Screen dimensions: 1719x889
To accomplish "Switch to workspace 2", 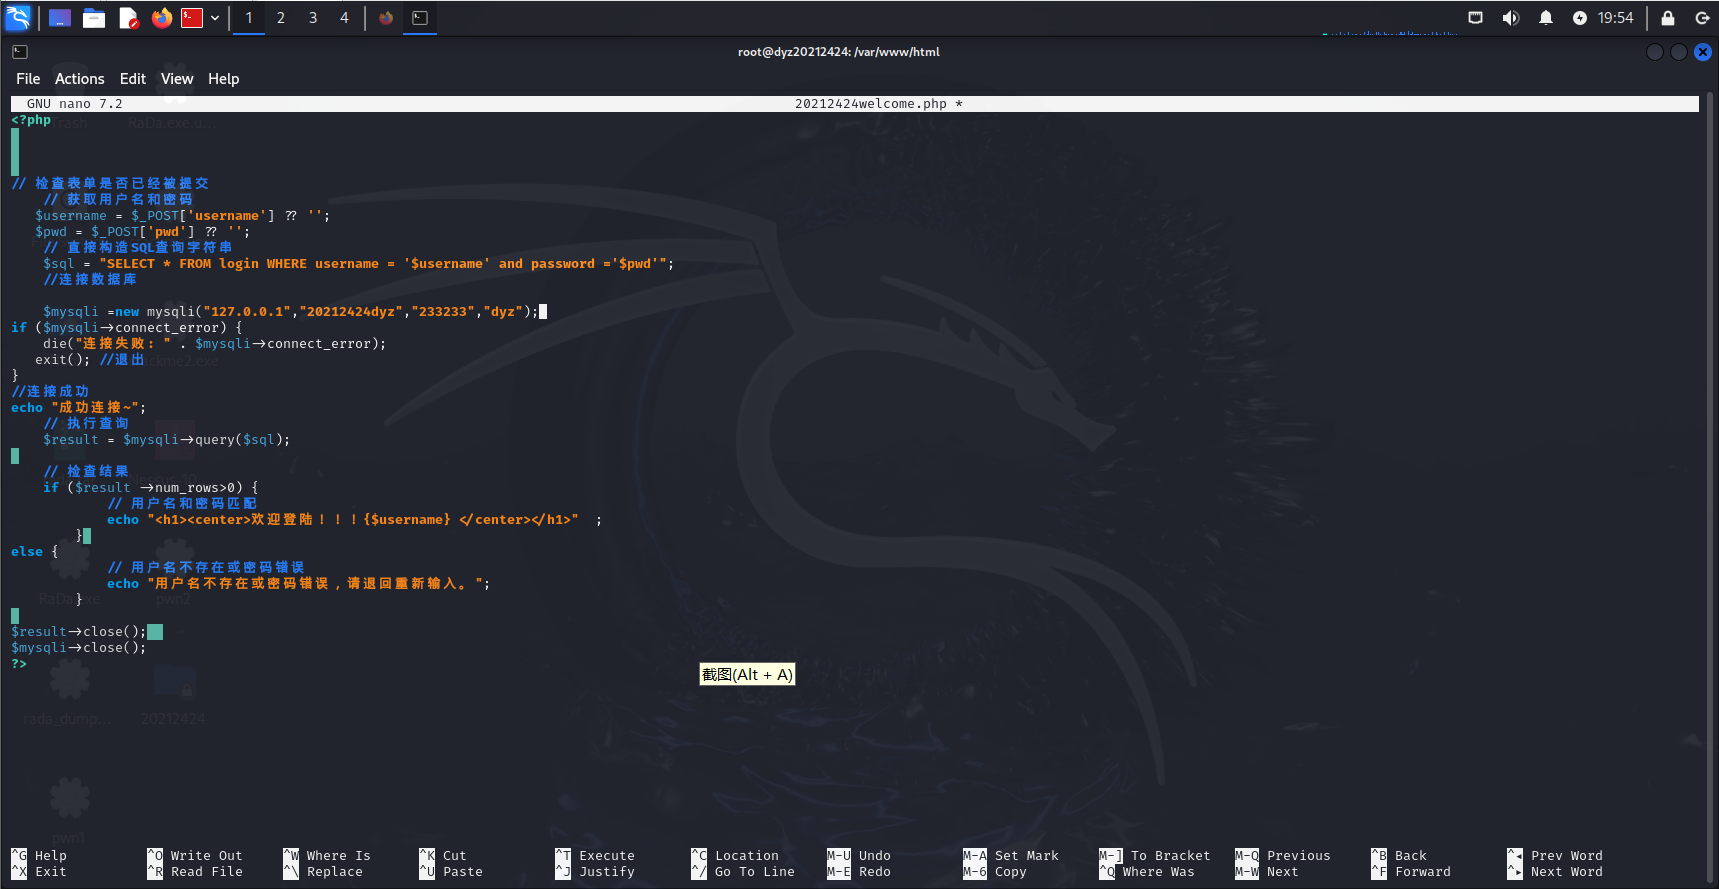I will [281, 18].
